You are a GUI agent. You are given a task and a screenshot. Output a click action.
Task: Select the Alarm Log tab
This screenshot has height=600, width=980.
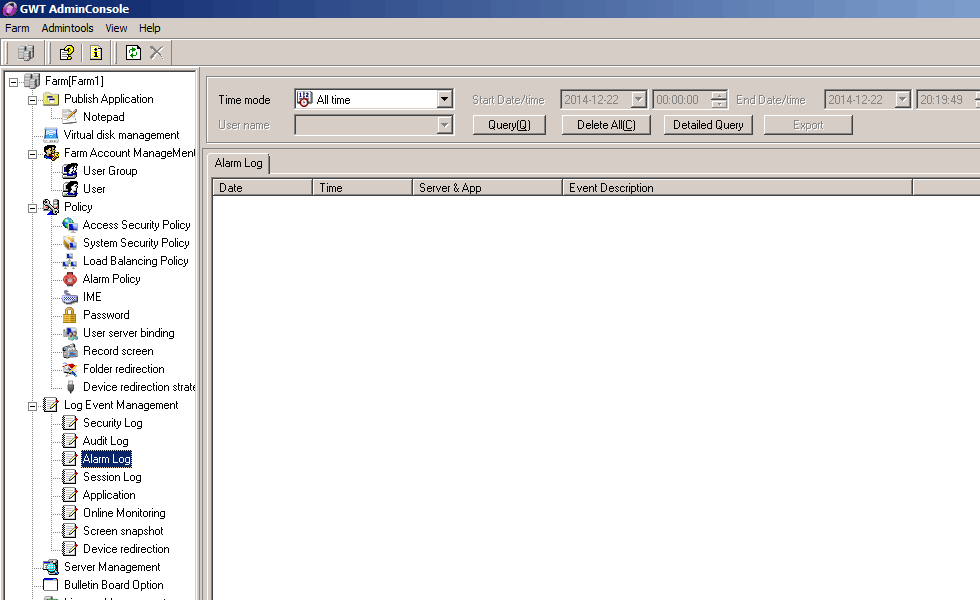pos(238,162)
